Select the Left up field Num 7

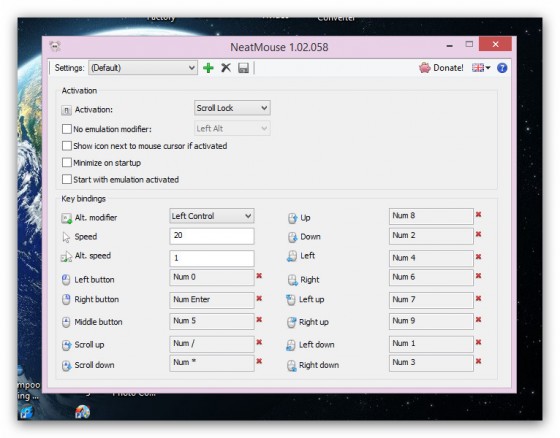point(431,300)
